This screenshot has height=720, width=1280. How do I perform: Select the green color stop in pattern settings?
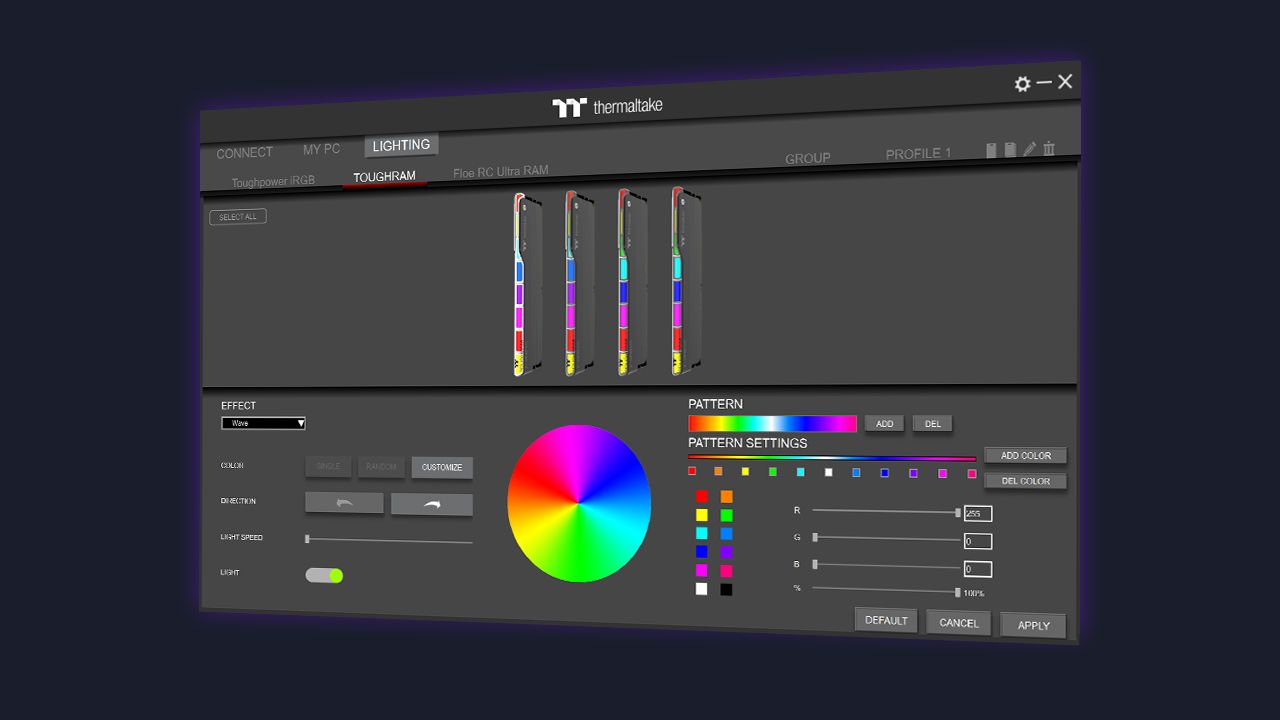pos(772,472)
